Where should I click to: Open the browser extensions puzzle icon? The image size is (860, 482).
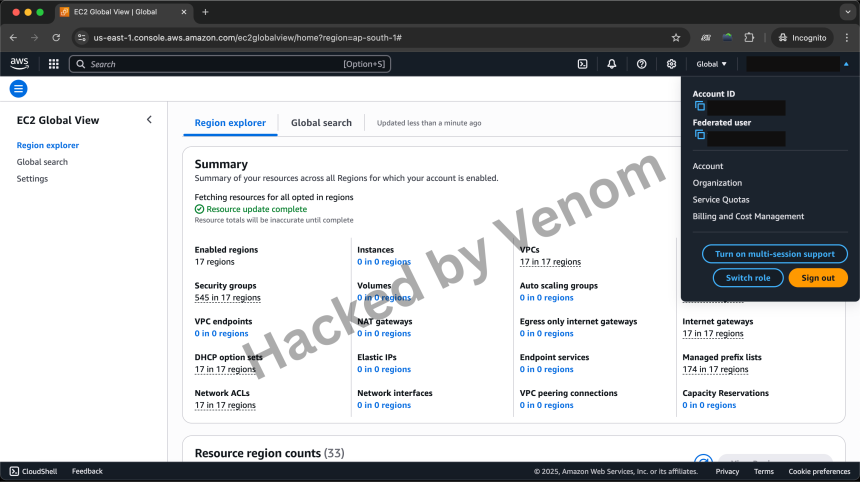click(749, 38)
